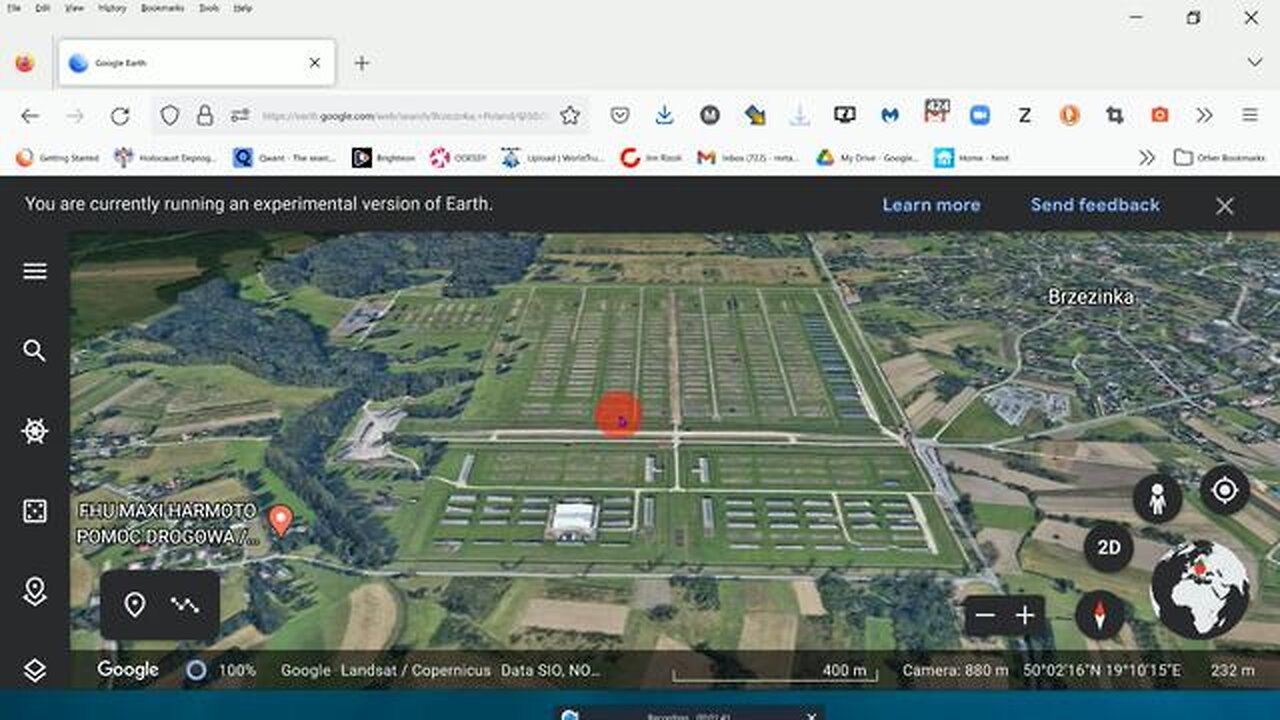Click Send feedback link
1280x720 pixels.
[1095, 205]
